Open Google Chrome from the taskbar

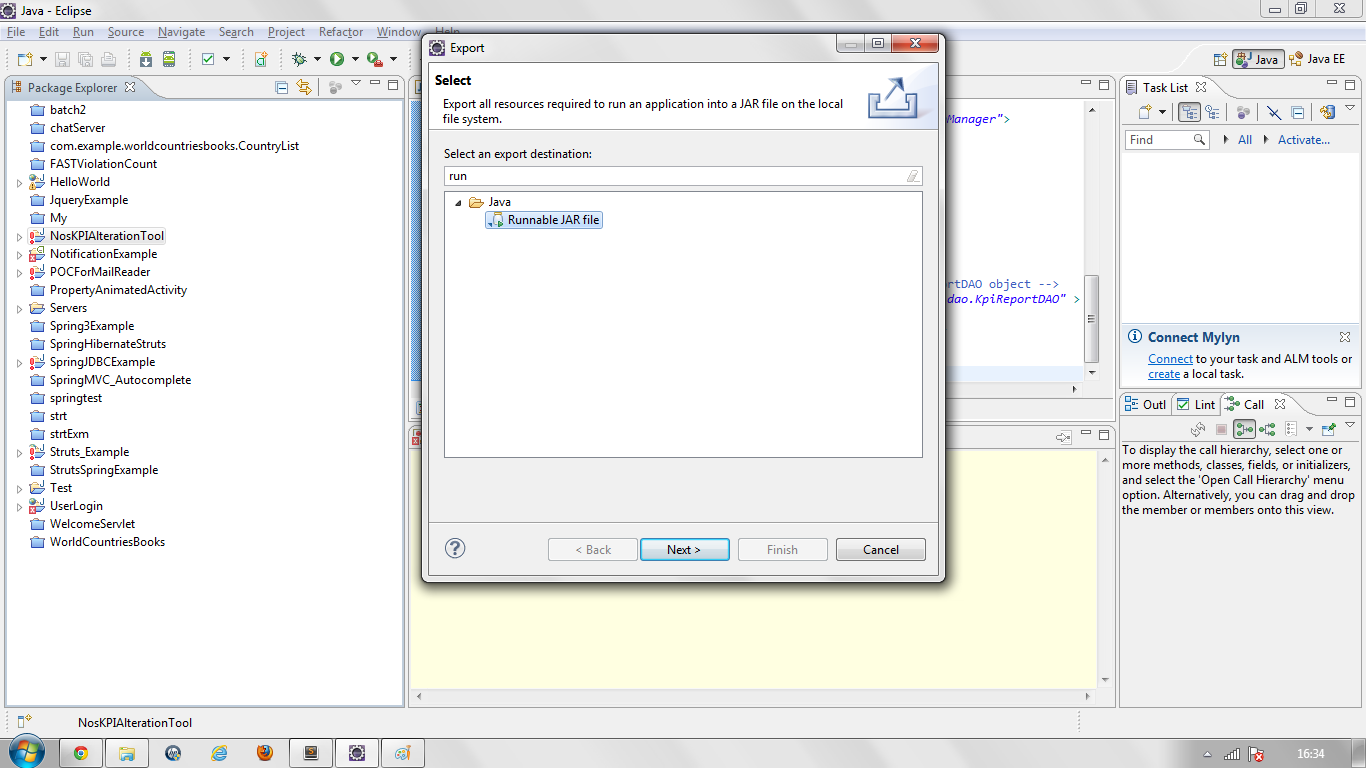click(x=81, y=752)
